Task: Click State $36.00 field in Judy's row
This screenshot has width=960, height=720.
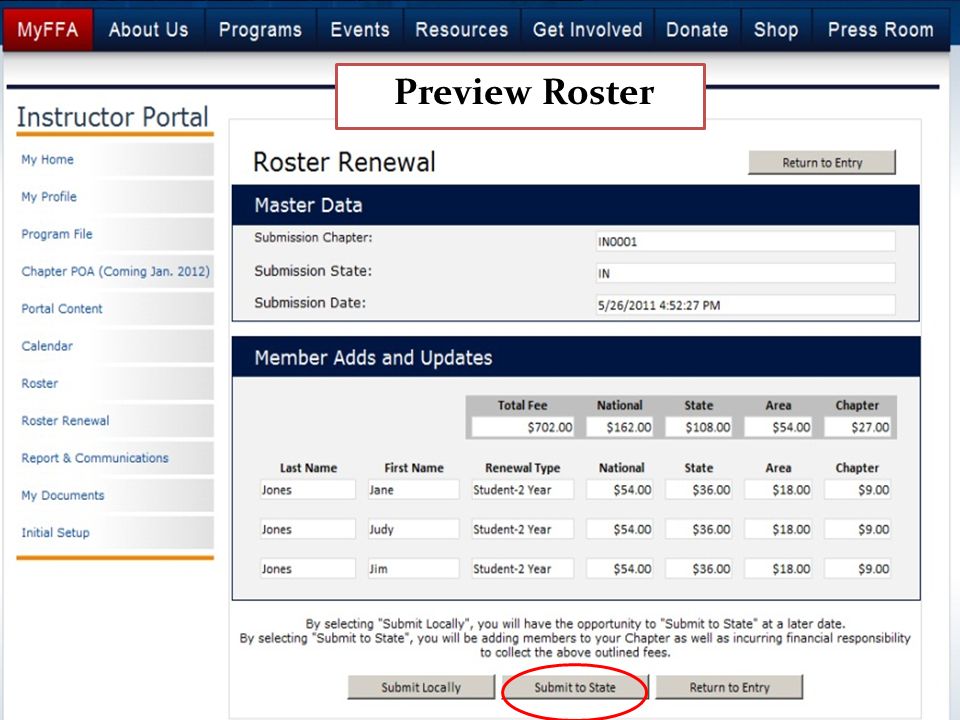Action: [699, 530]
